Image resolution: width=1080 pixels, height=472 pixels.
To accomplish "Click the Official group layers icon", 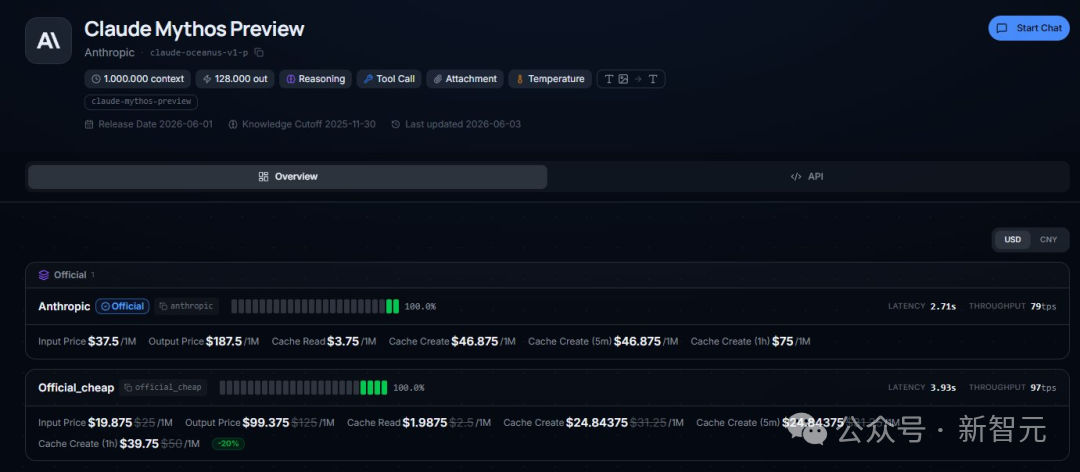I will pos(43,275).
